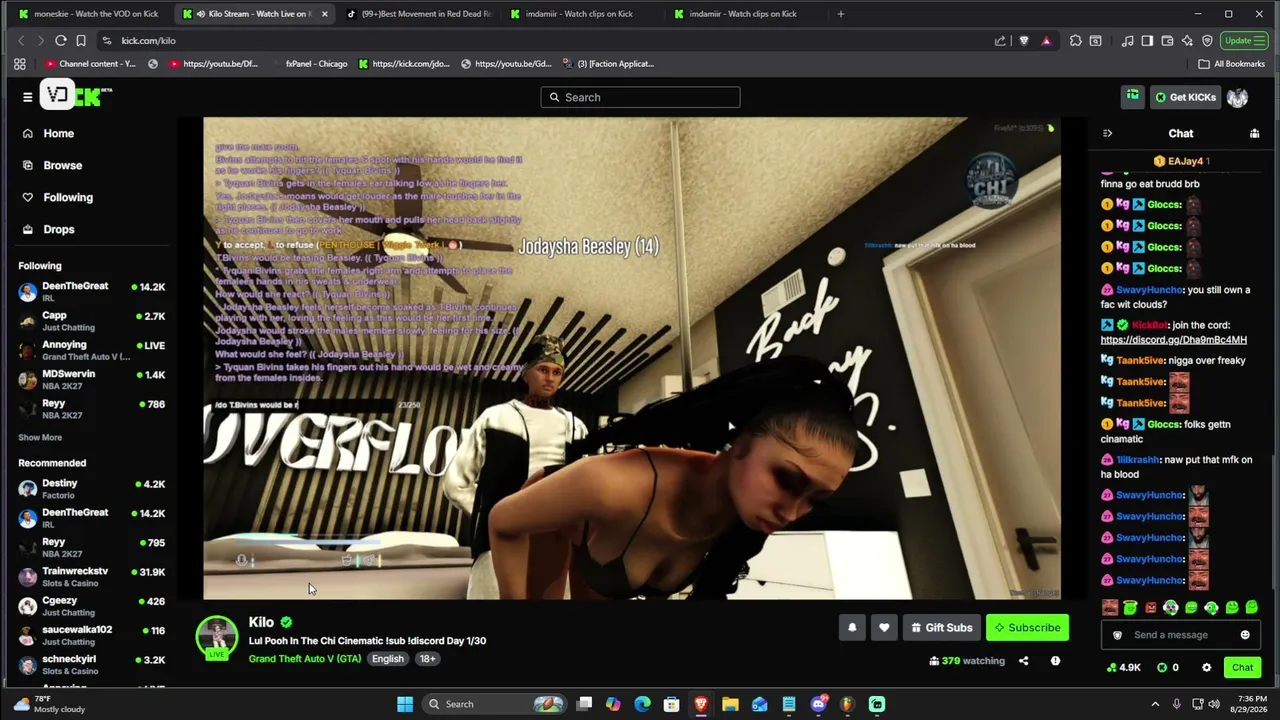The image size is (1280, 720).
Task: Open Destiny in Recommended channels
Action: [x=91, y=489]
